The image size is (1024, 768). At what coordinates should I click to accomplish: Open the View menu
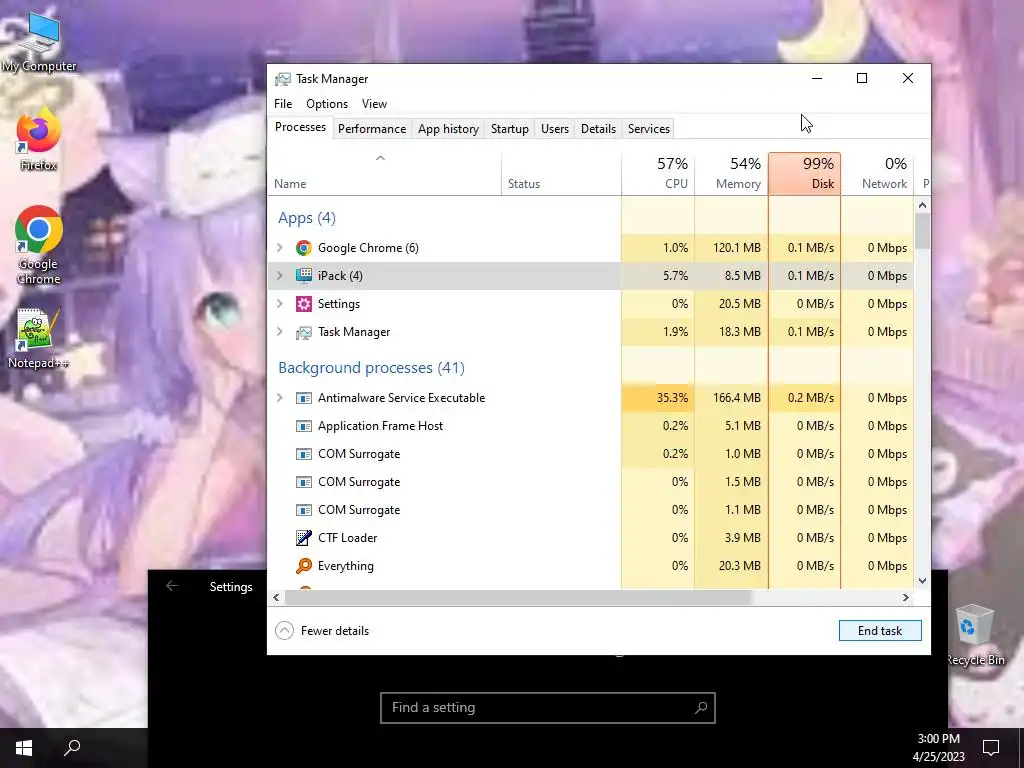pos(374,104)
